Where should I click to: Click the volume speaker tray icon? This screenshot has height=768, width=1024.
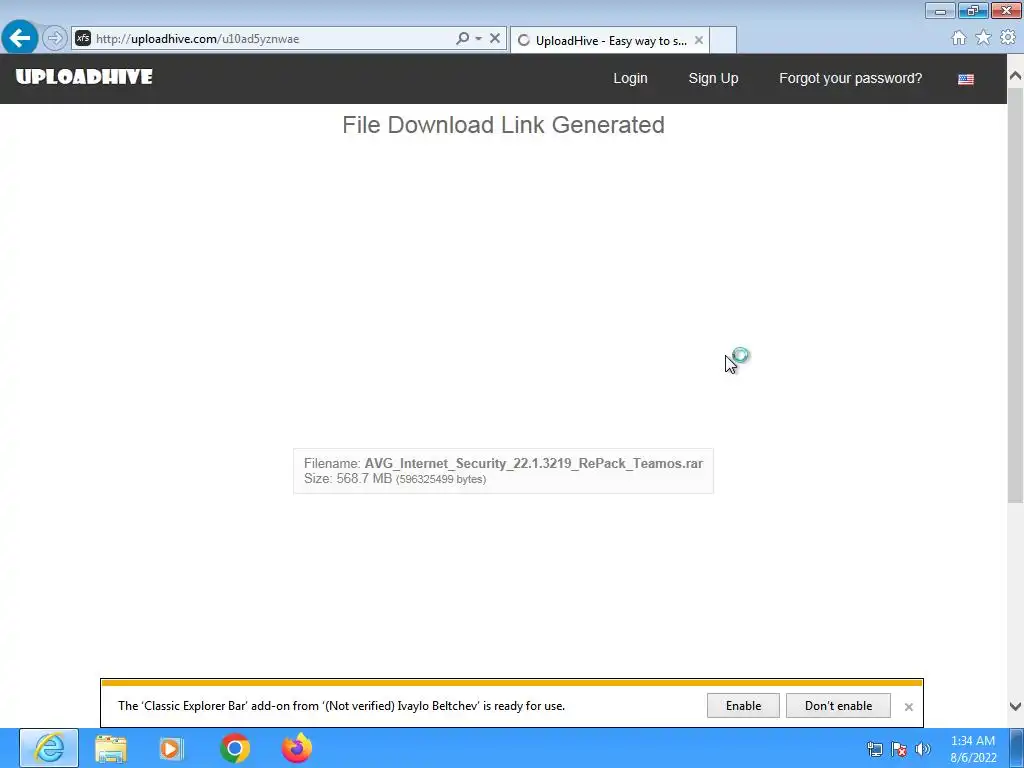coord(923,749)
